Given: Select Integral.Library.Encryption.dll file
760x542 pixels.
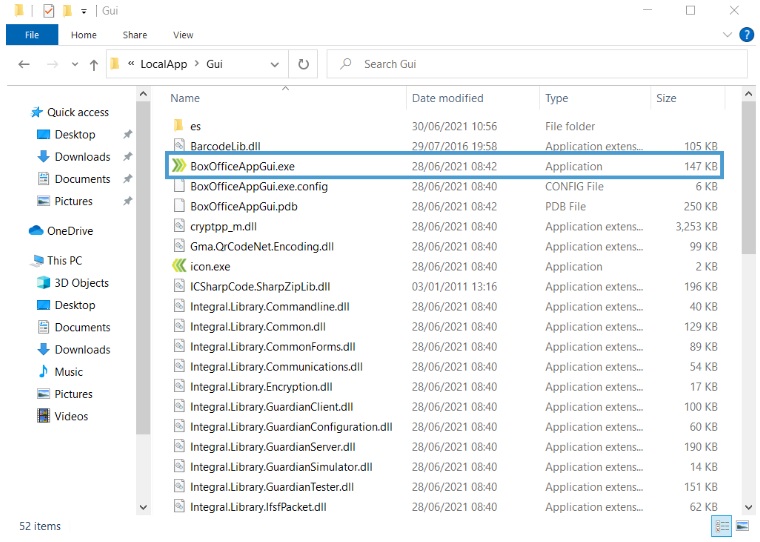Looking at the screenshot, I should point(261,386).
